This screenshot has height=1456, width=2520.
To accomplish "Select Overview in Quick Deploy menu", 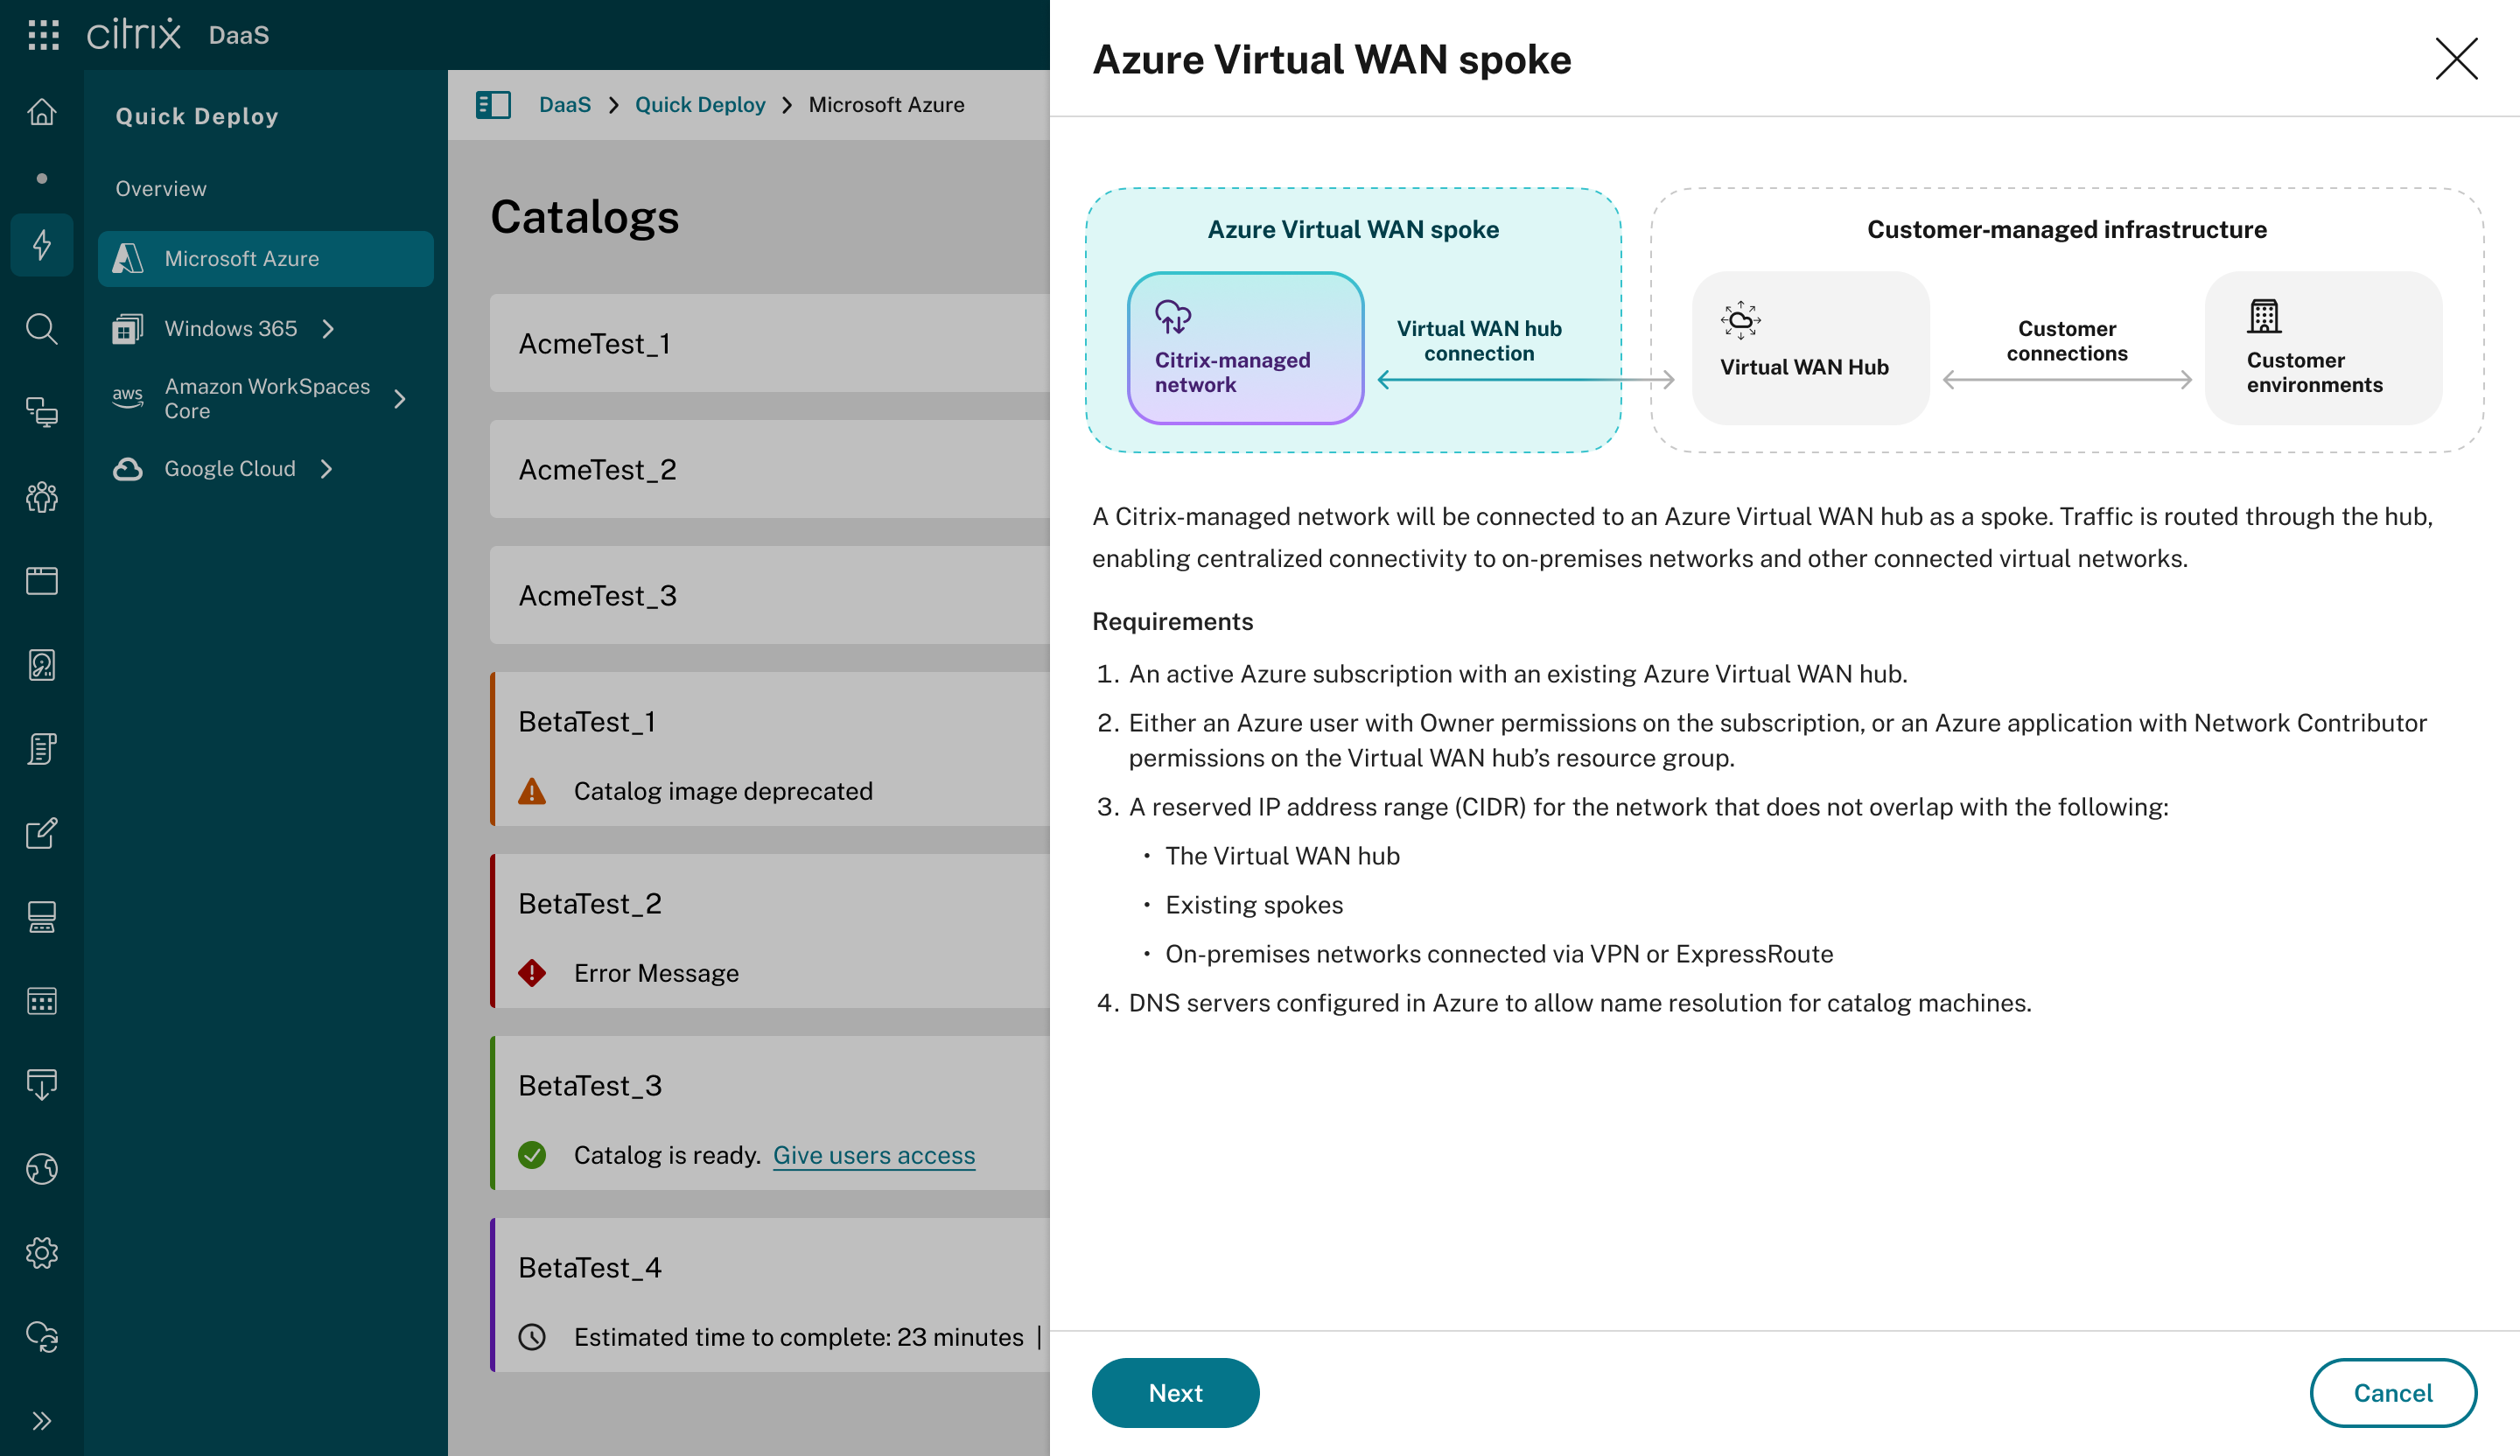I will tap(160, 188).
